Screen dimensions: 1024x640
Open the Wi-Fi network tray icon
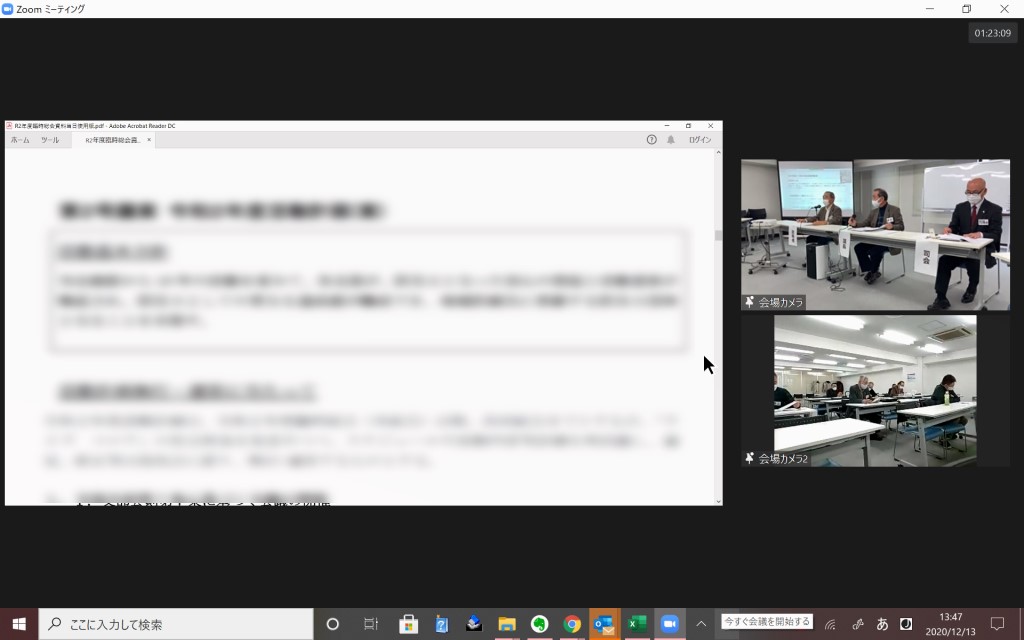pos(830,624)
